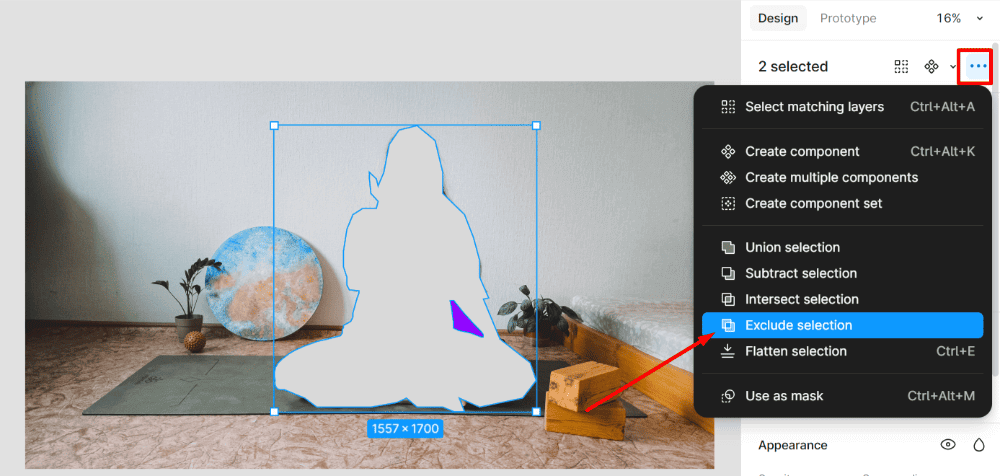Screen dimensions: 1000x476
Task: Switch to the Prototype tab
Action: (848, 19)
